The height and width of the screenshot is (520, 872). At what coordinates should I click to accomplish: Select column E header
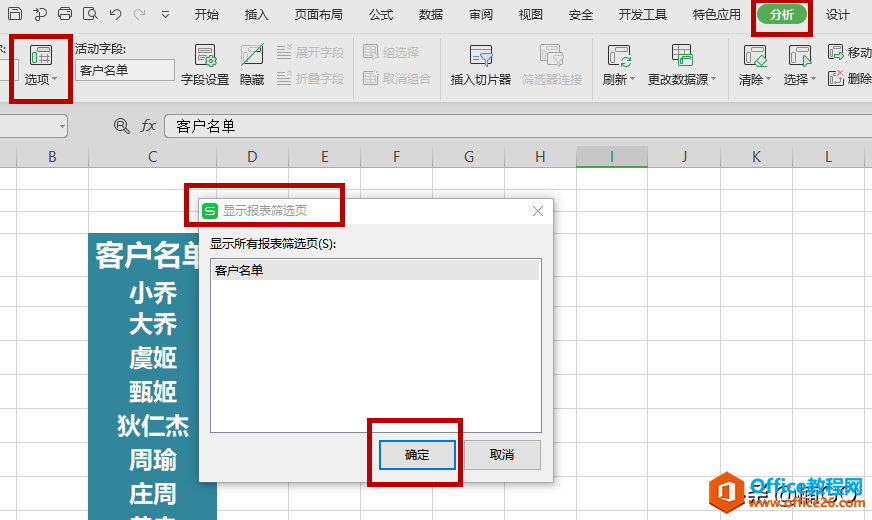pos(324,157)
